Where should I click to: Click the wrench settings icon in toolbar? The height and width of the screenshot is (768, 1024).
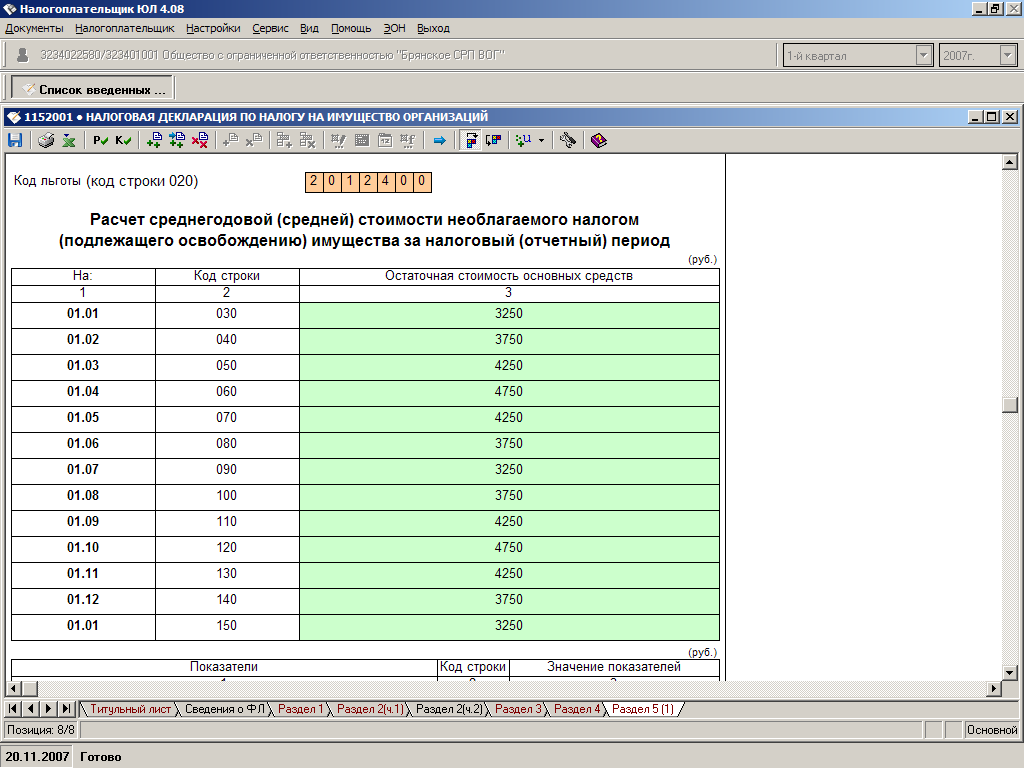click(568, 141)
